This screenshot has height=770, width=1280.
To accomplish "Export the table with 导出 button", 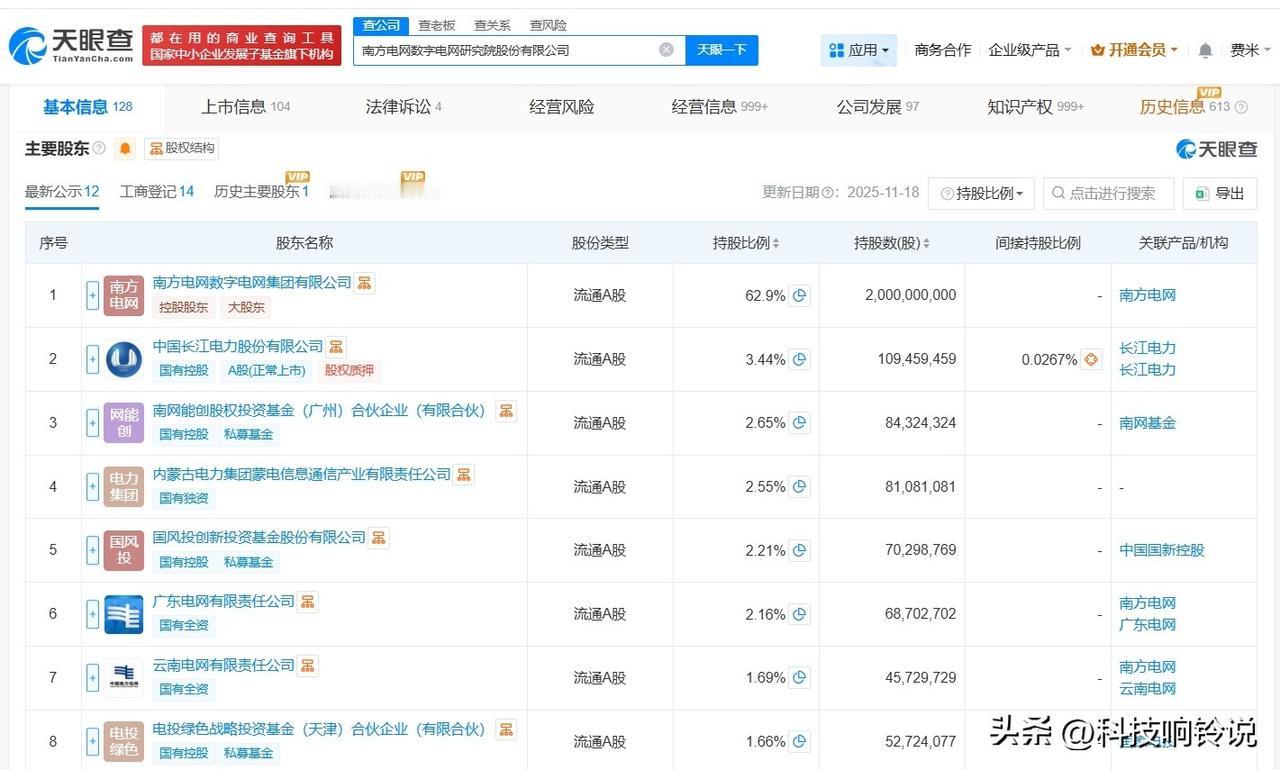I will coord(1220,193).
